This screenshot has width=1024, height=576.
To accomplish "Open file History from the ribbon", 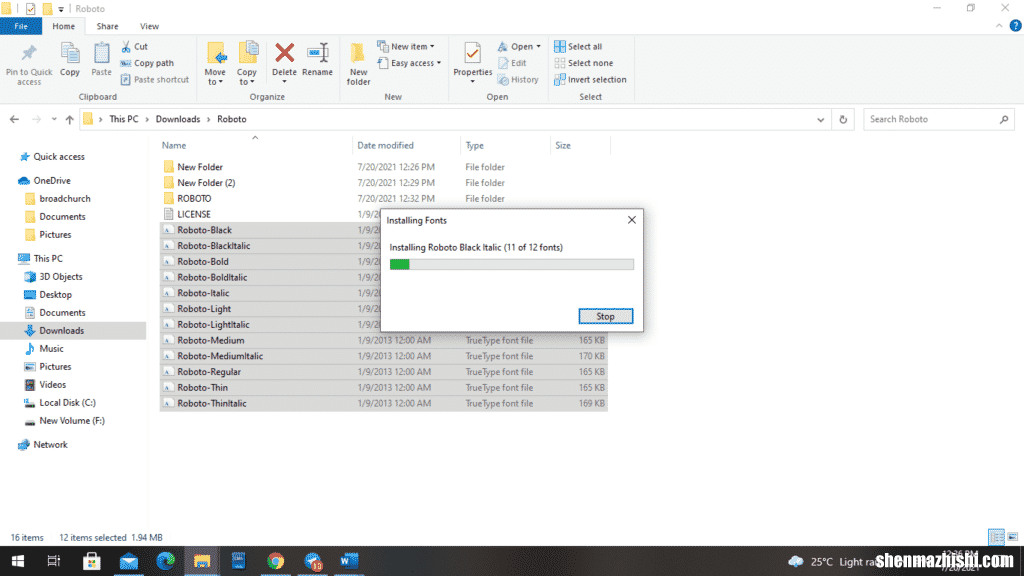I will [518, 80].
